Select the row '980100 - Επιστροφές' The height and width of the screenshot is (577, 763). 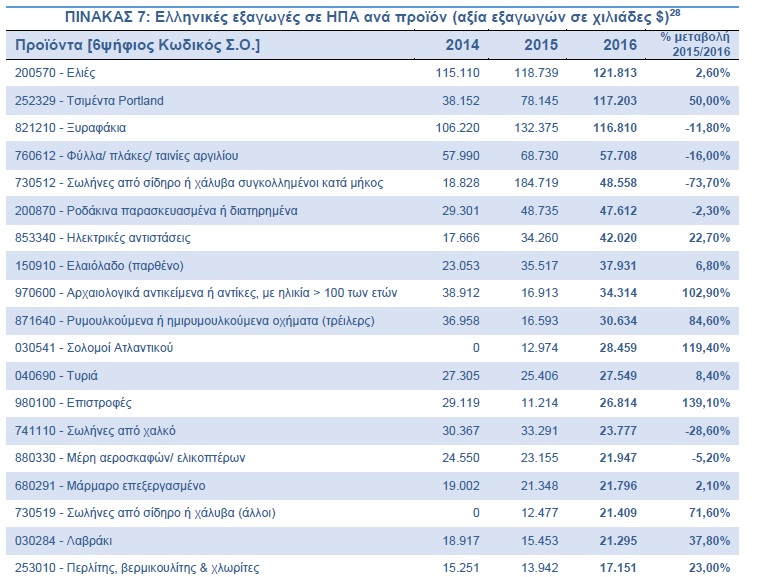point(372,403)
